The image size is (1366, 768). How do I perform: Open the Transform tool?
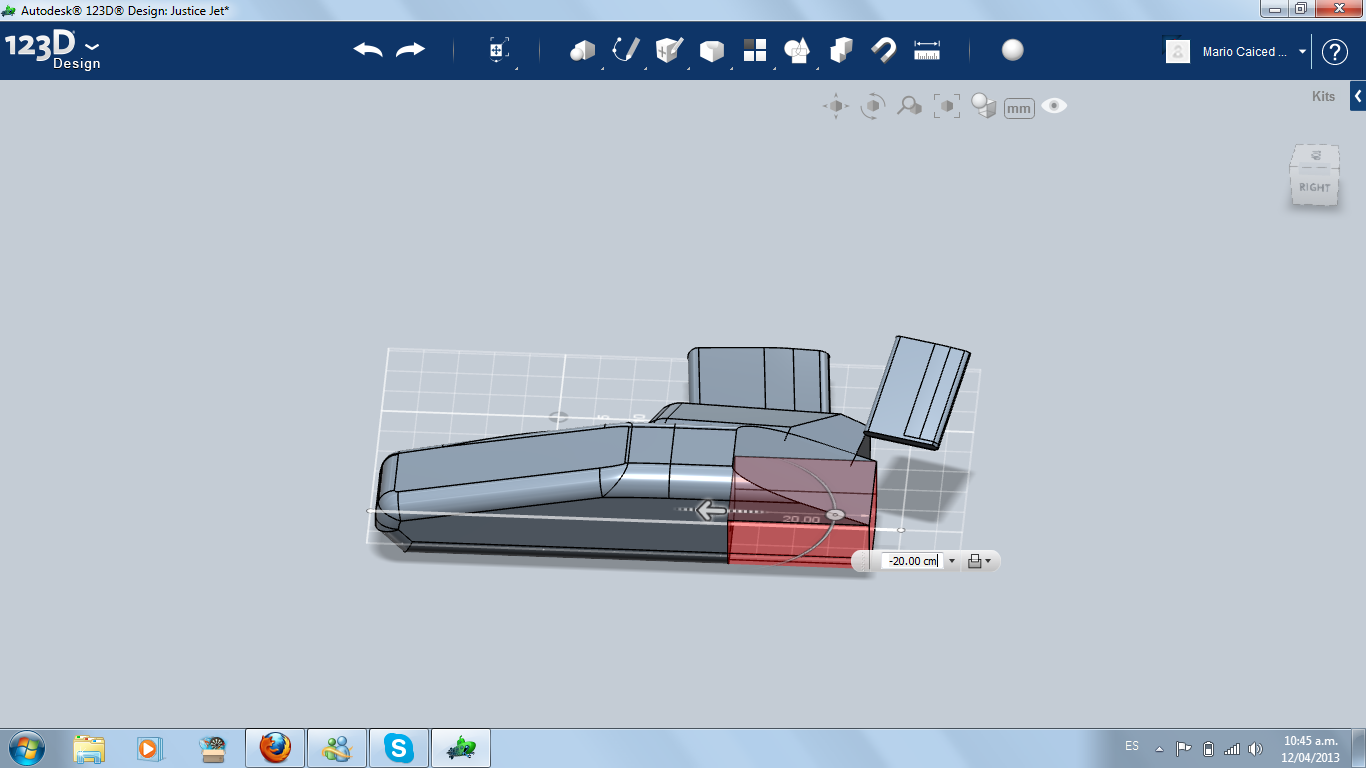(x=499, y=50)
